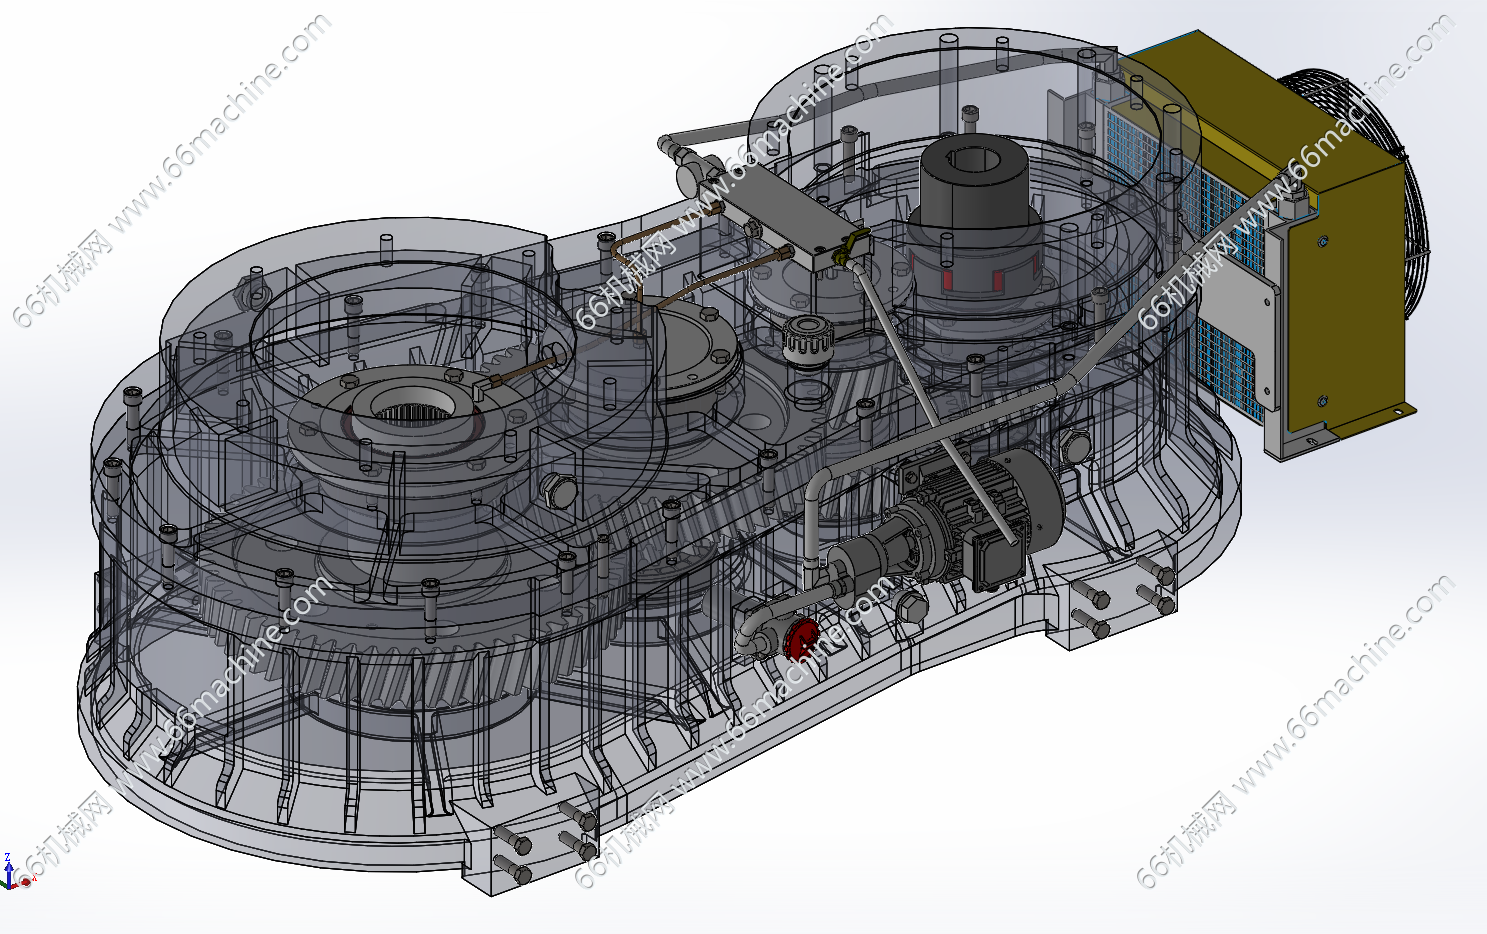This screenshot has height=934, width=1487.
Task: Click the hex plug below pump motor
Action: point(908,605)
